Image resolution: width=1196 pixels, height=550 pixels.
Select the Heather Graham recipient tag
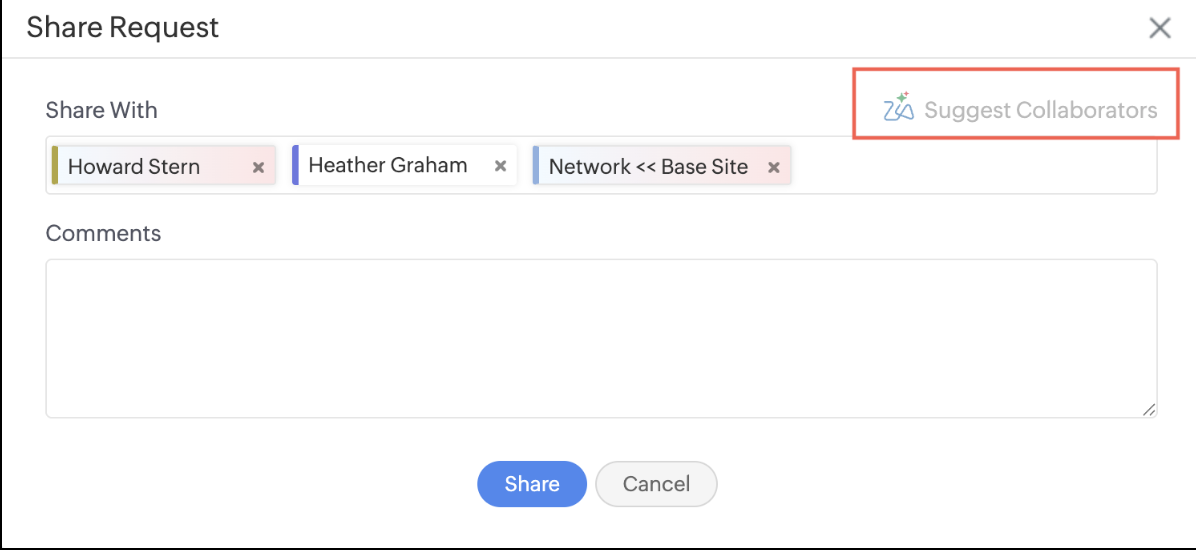pos(387,166)
